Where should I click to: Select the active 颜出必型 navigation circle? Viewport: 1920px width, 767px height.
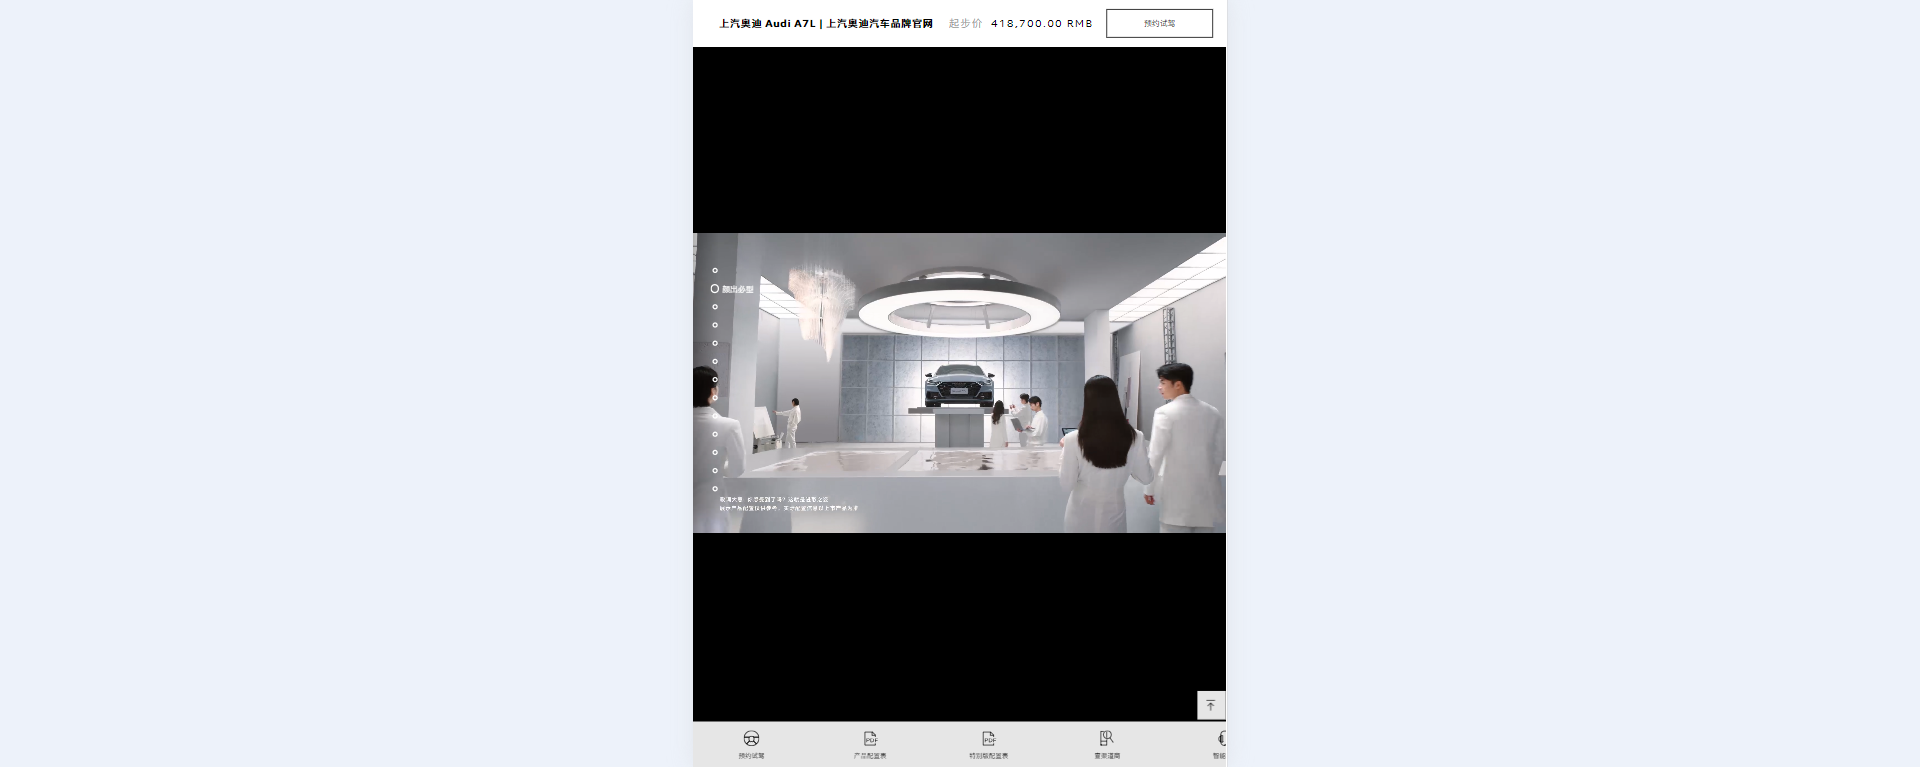tap(715, 289)
